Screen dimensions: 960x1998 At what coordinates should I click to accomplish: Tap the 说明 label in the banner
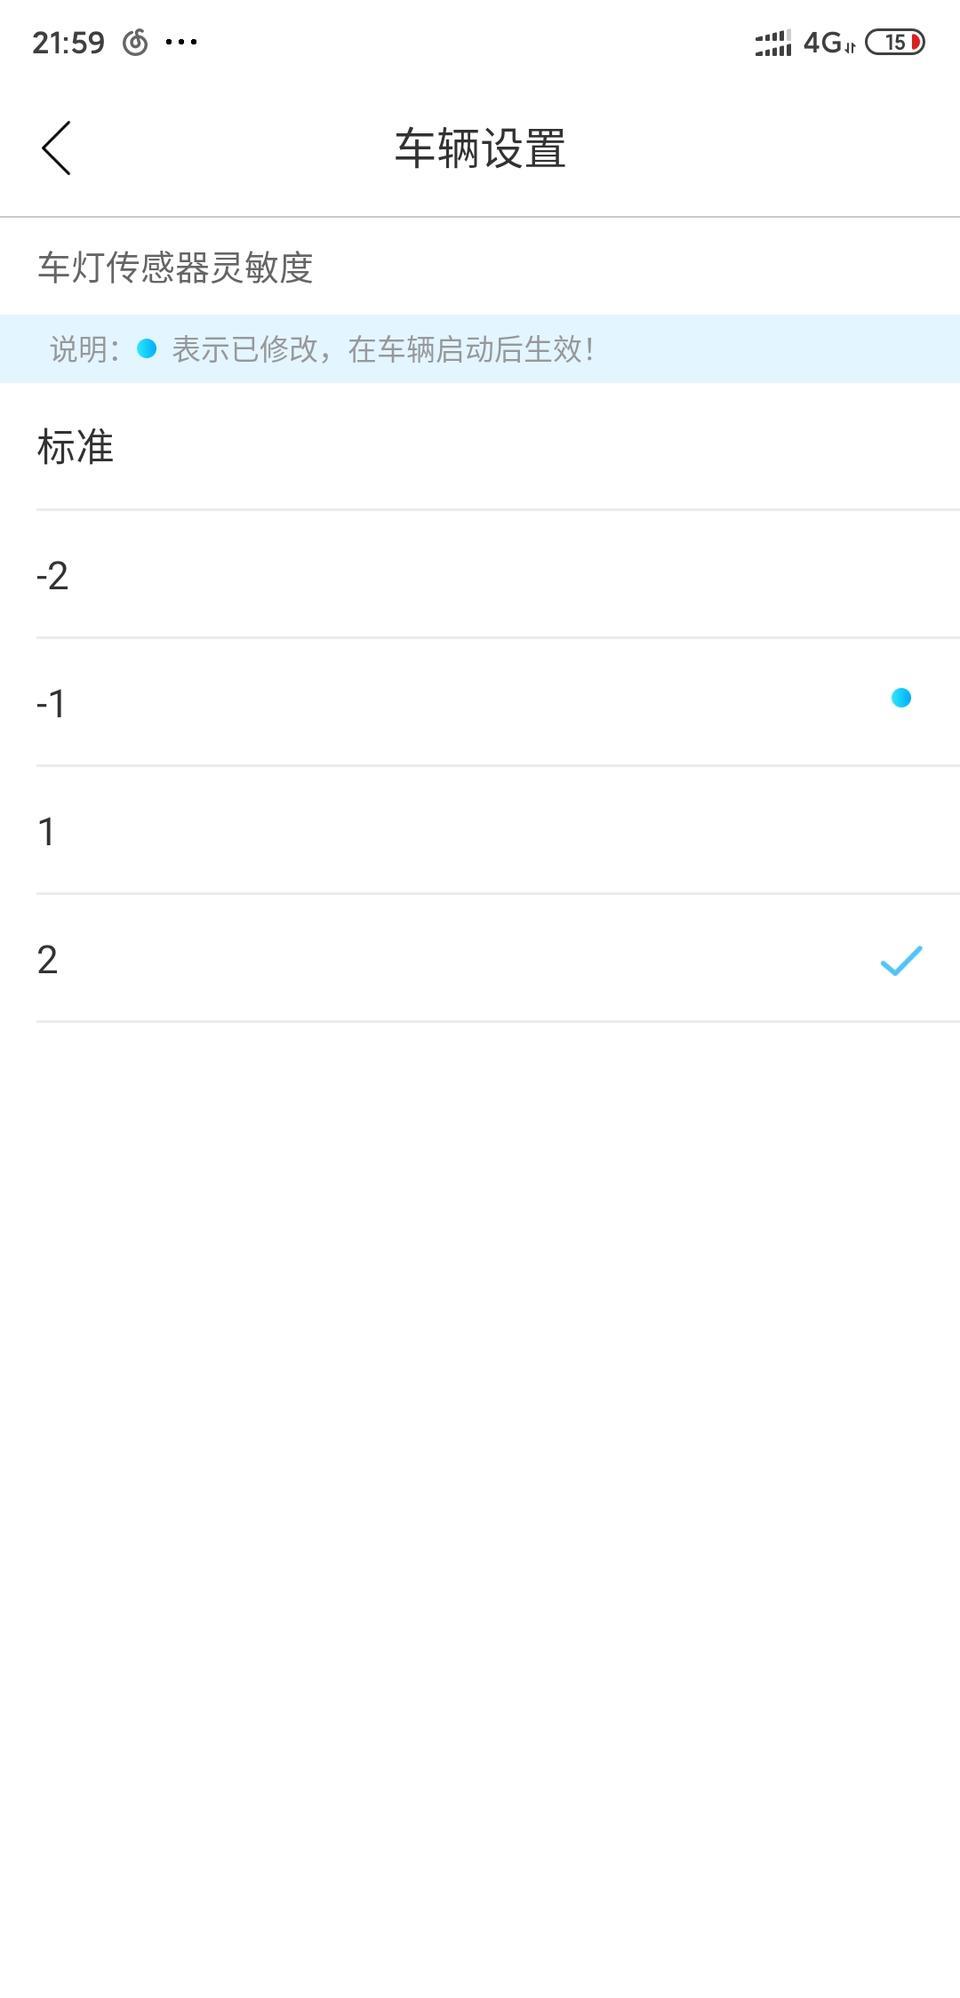tap(84, 349)
